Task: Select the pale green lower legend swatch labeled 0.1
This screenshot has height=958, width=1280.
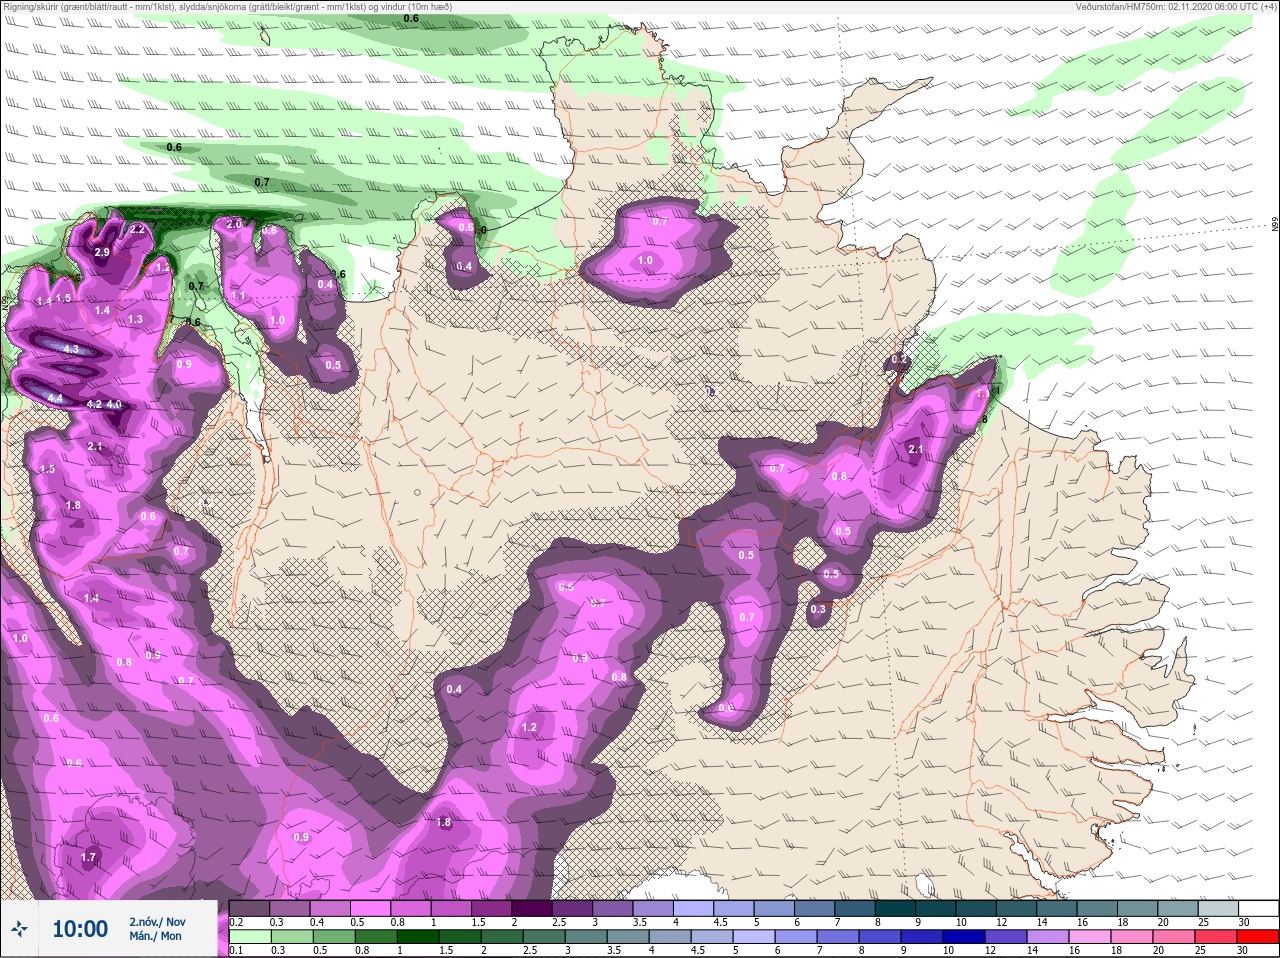Action: coord(249,937)
